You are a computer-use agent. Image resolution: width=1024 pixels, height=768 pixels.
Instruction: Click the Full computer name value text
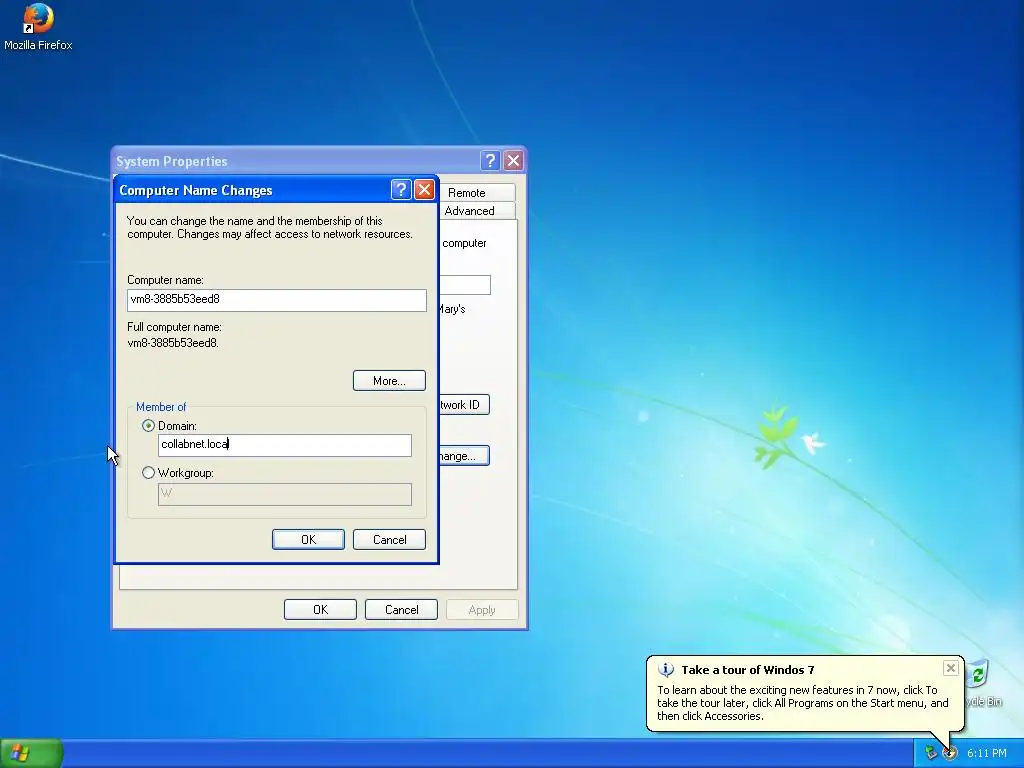point(173,343)
